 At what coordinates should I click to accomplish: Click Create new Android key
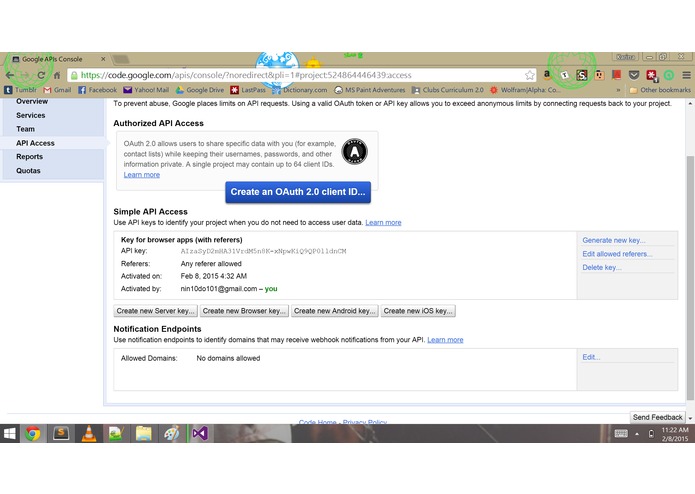point(335,311)
